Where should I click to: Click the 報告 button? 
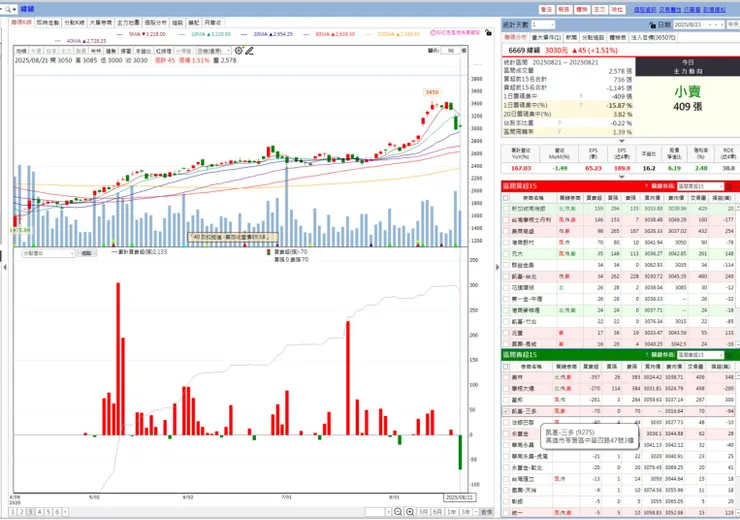coord(564,9)
